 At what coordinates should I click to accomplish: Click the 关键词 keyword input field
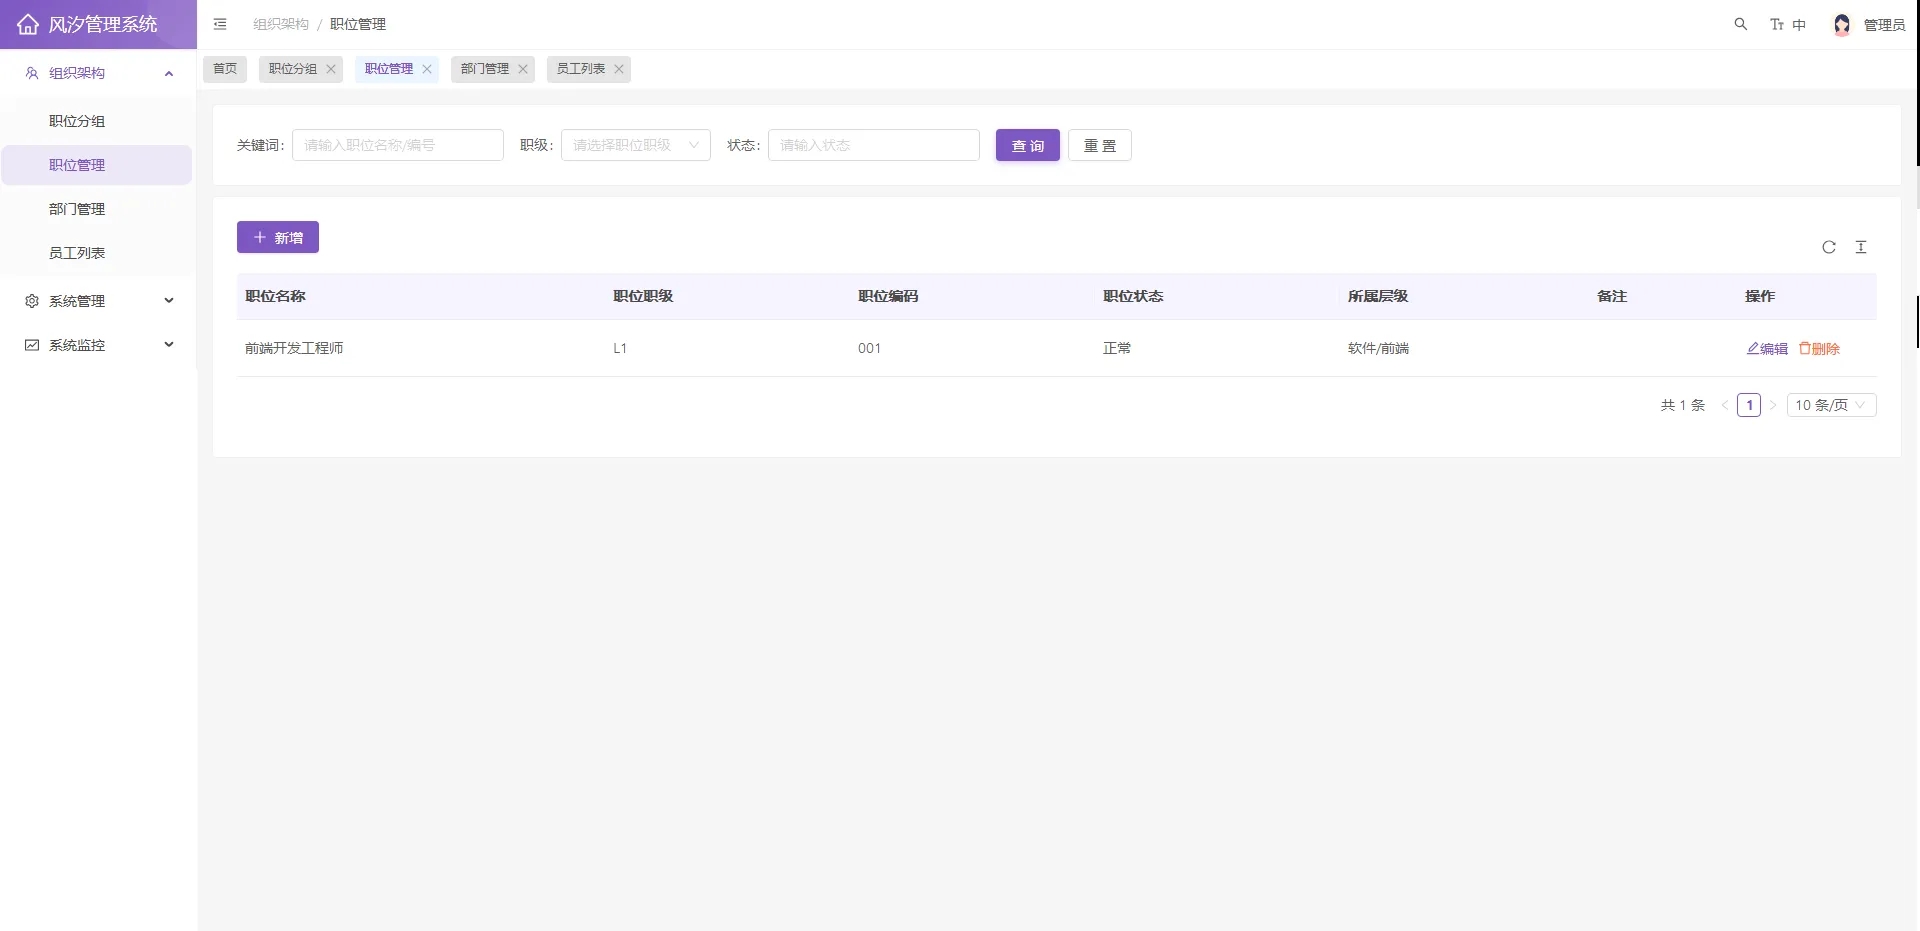click(397, 145)
